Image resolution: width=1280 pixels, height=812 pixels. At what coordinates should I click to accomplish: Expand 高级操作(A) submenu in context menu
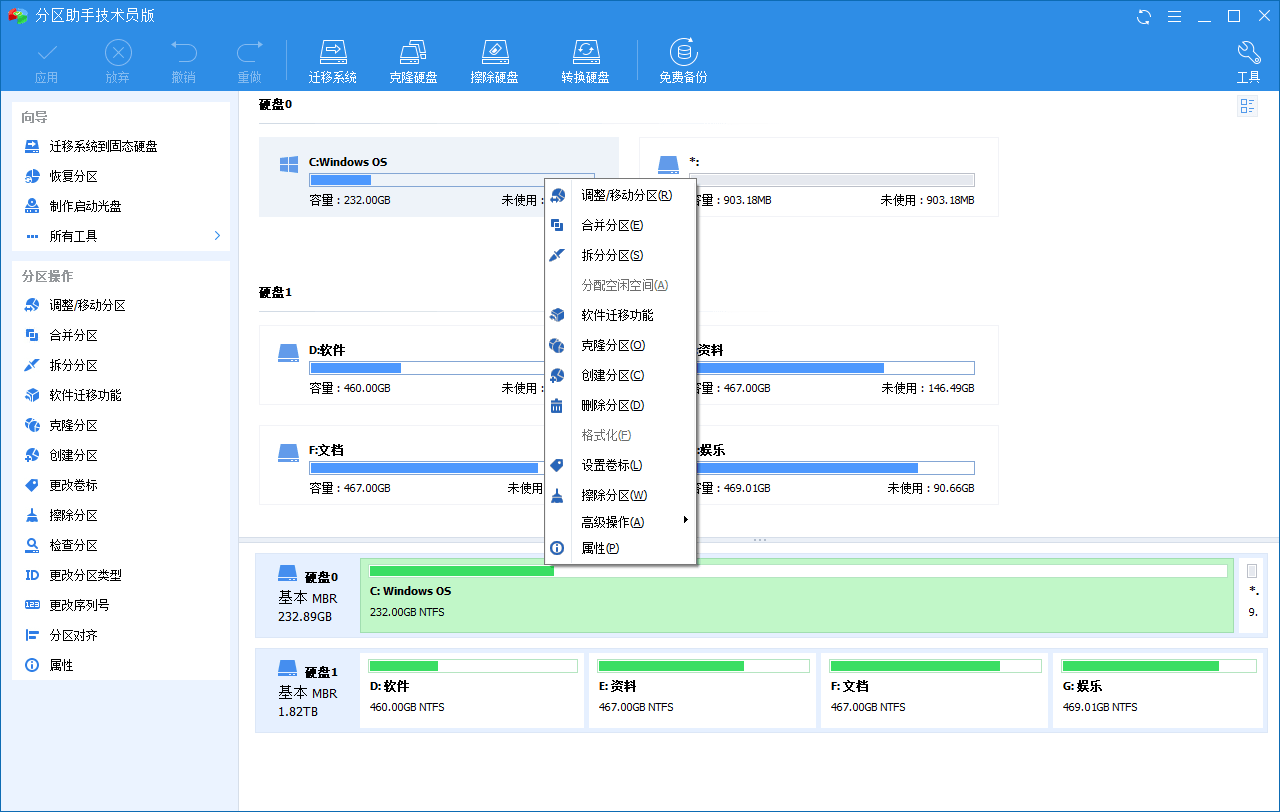(620, 521)
